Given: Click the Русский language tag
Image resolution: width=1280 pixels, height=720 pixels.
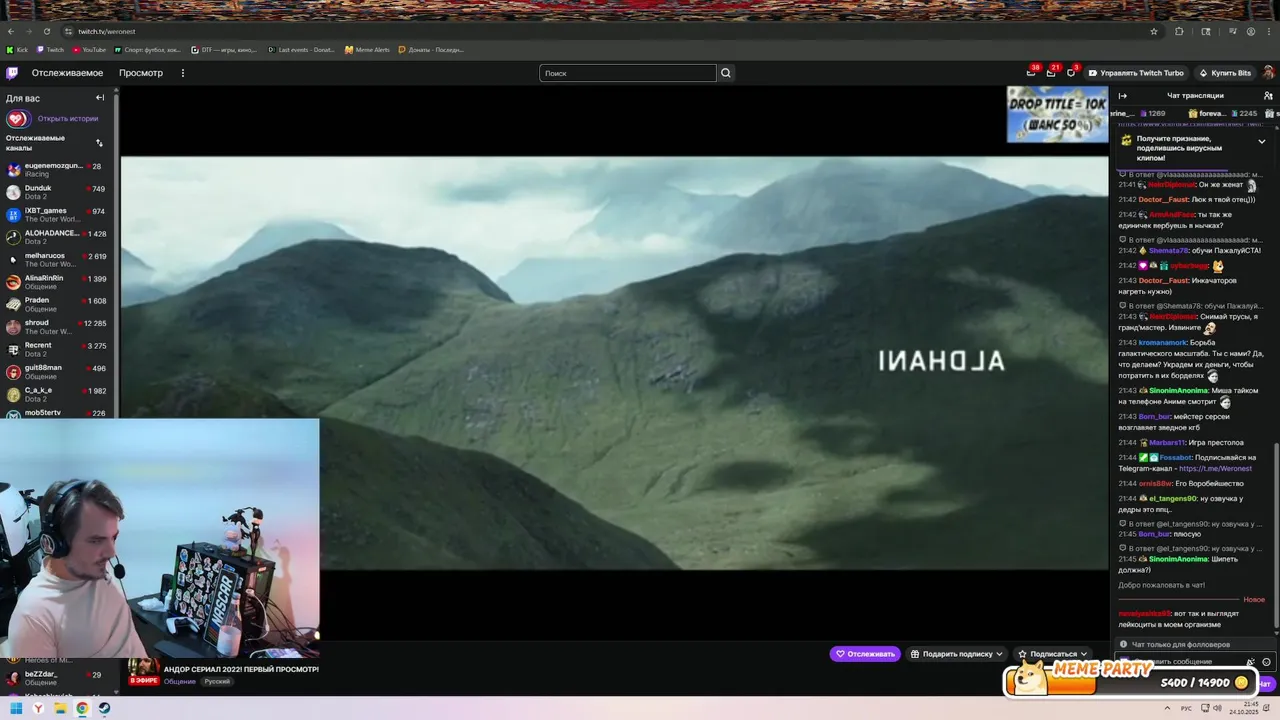Looking at the screenshot, I should pos(217,681).
